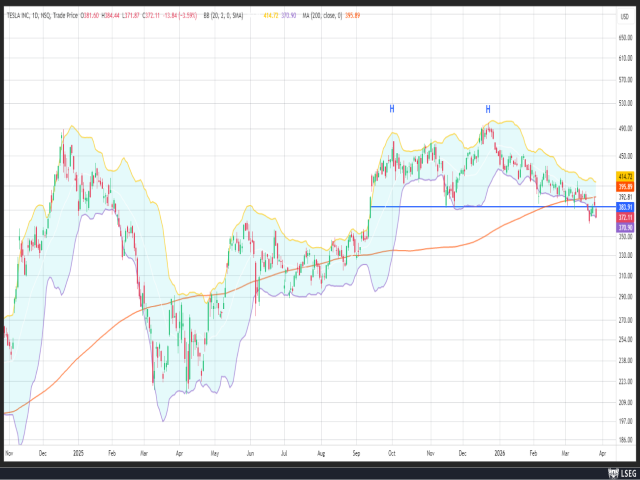Click the first blue H marker near October
This screenshot has height=480, width=640.
pos(392,109)
